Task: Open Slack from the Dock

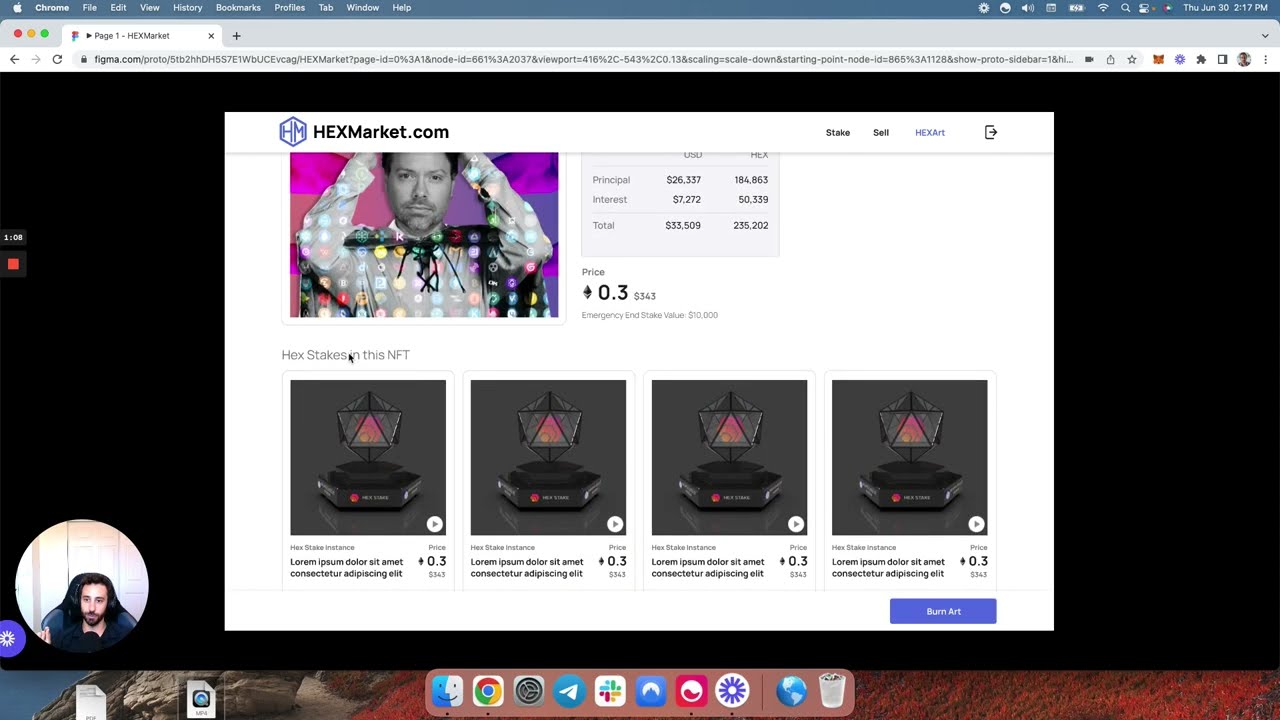Action: [610, 691]
